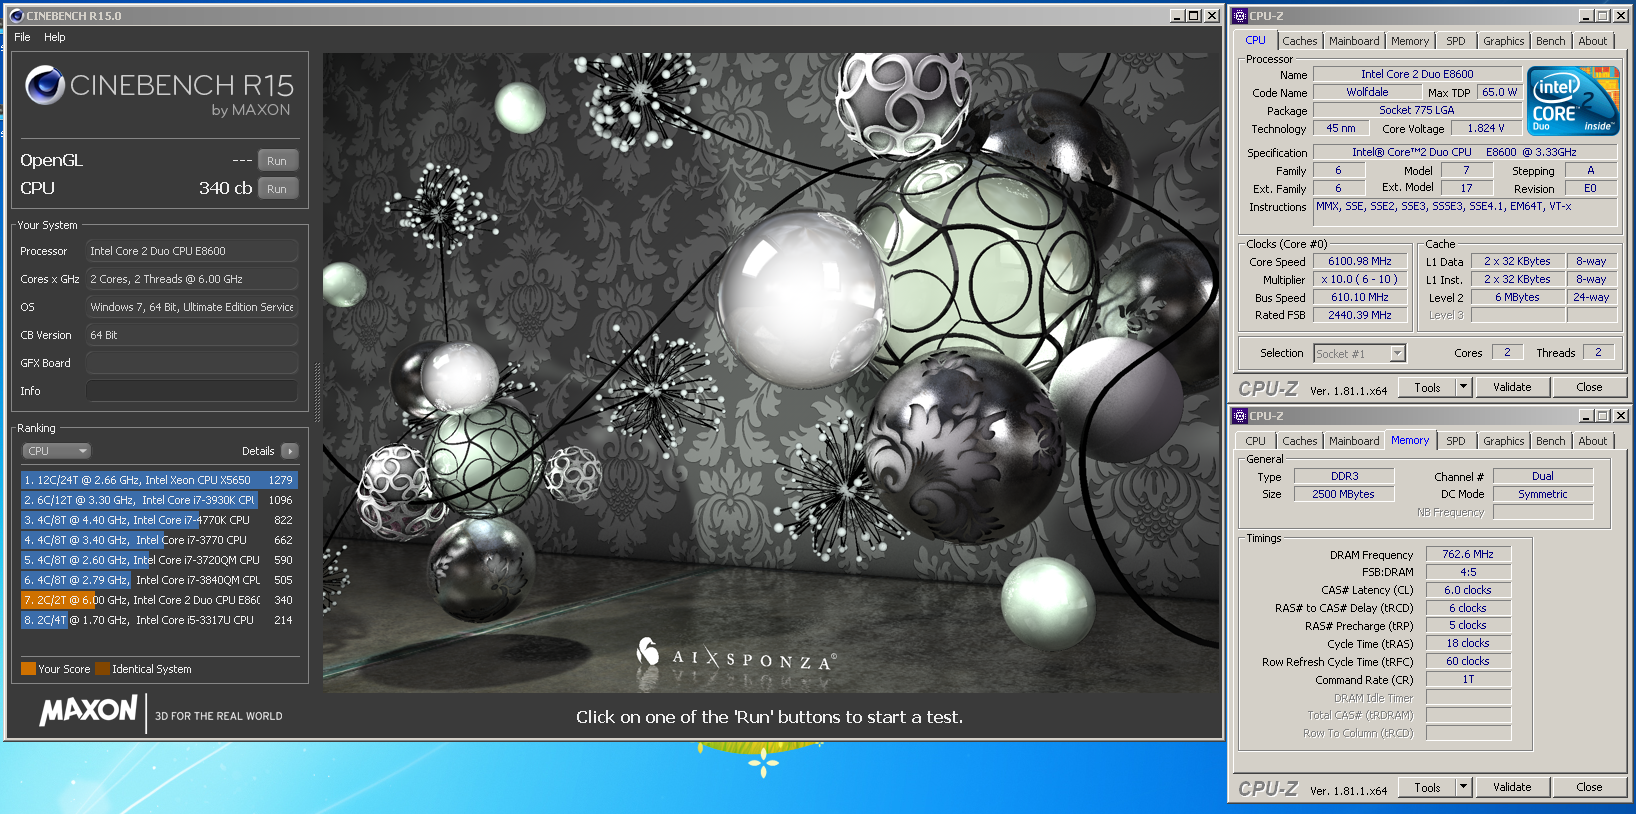The image size is (1636, 814).
Task: Click the orange Your Score legend swatch
Action: coord(28,669)
